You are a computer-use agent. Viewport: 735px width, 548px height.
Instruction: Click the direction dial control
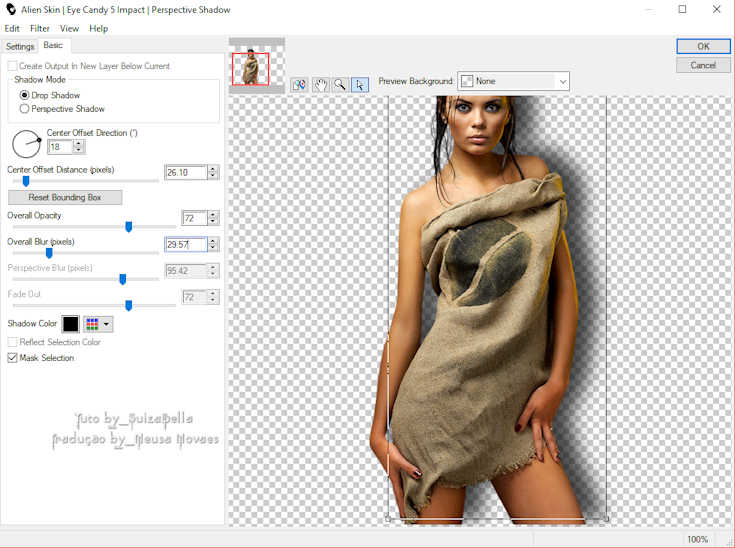(x=26, y=144)
